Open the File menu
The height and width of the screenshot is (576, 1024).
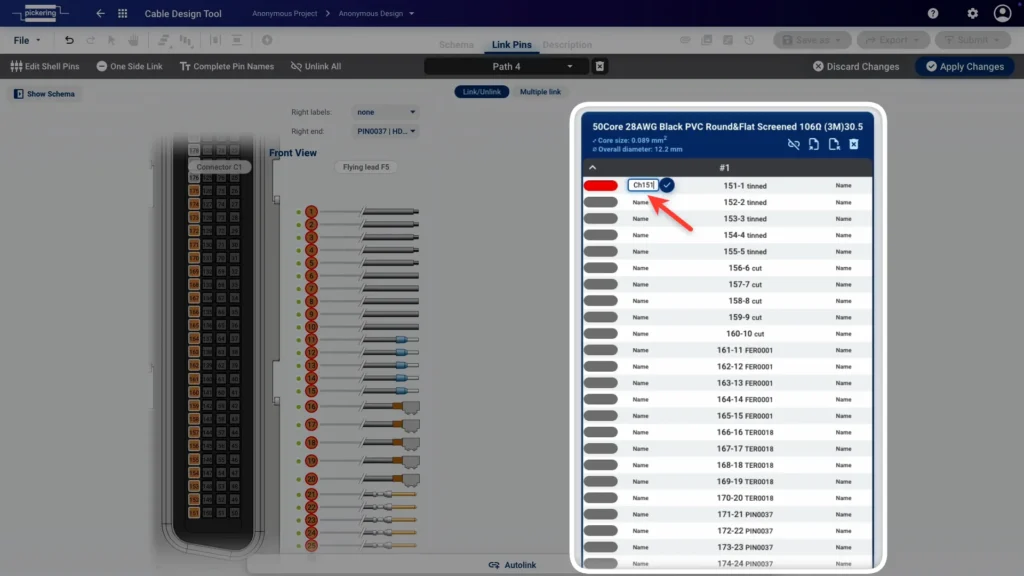27,40
